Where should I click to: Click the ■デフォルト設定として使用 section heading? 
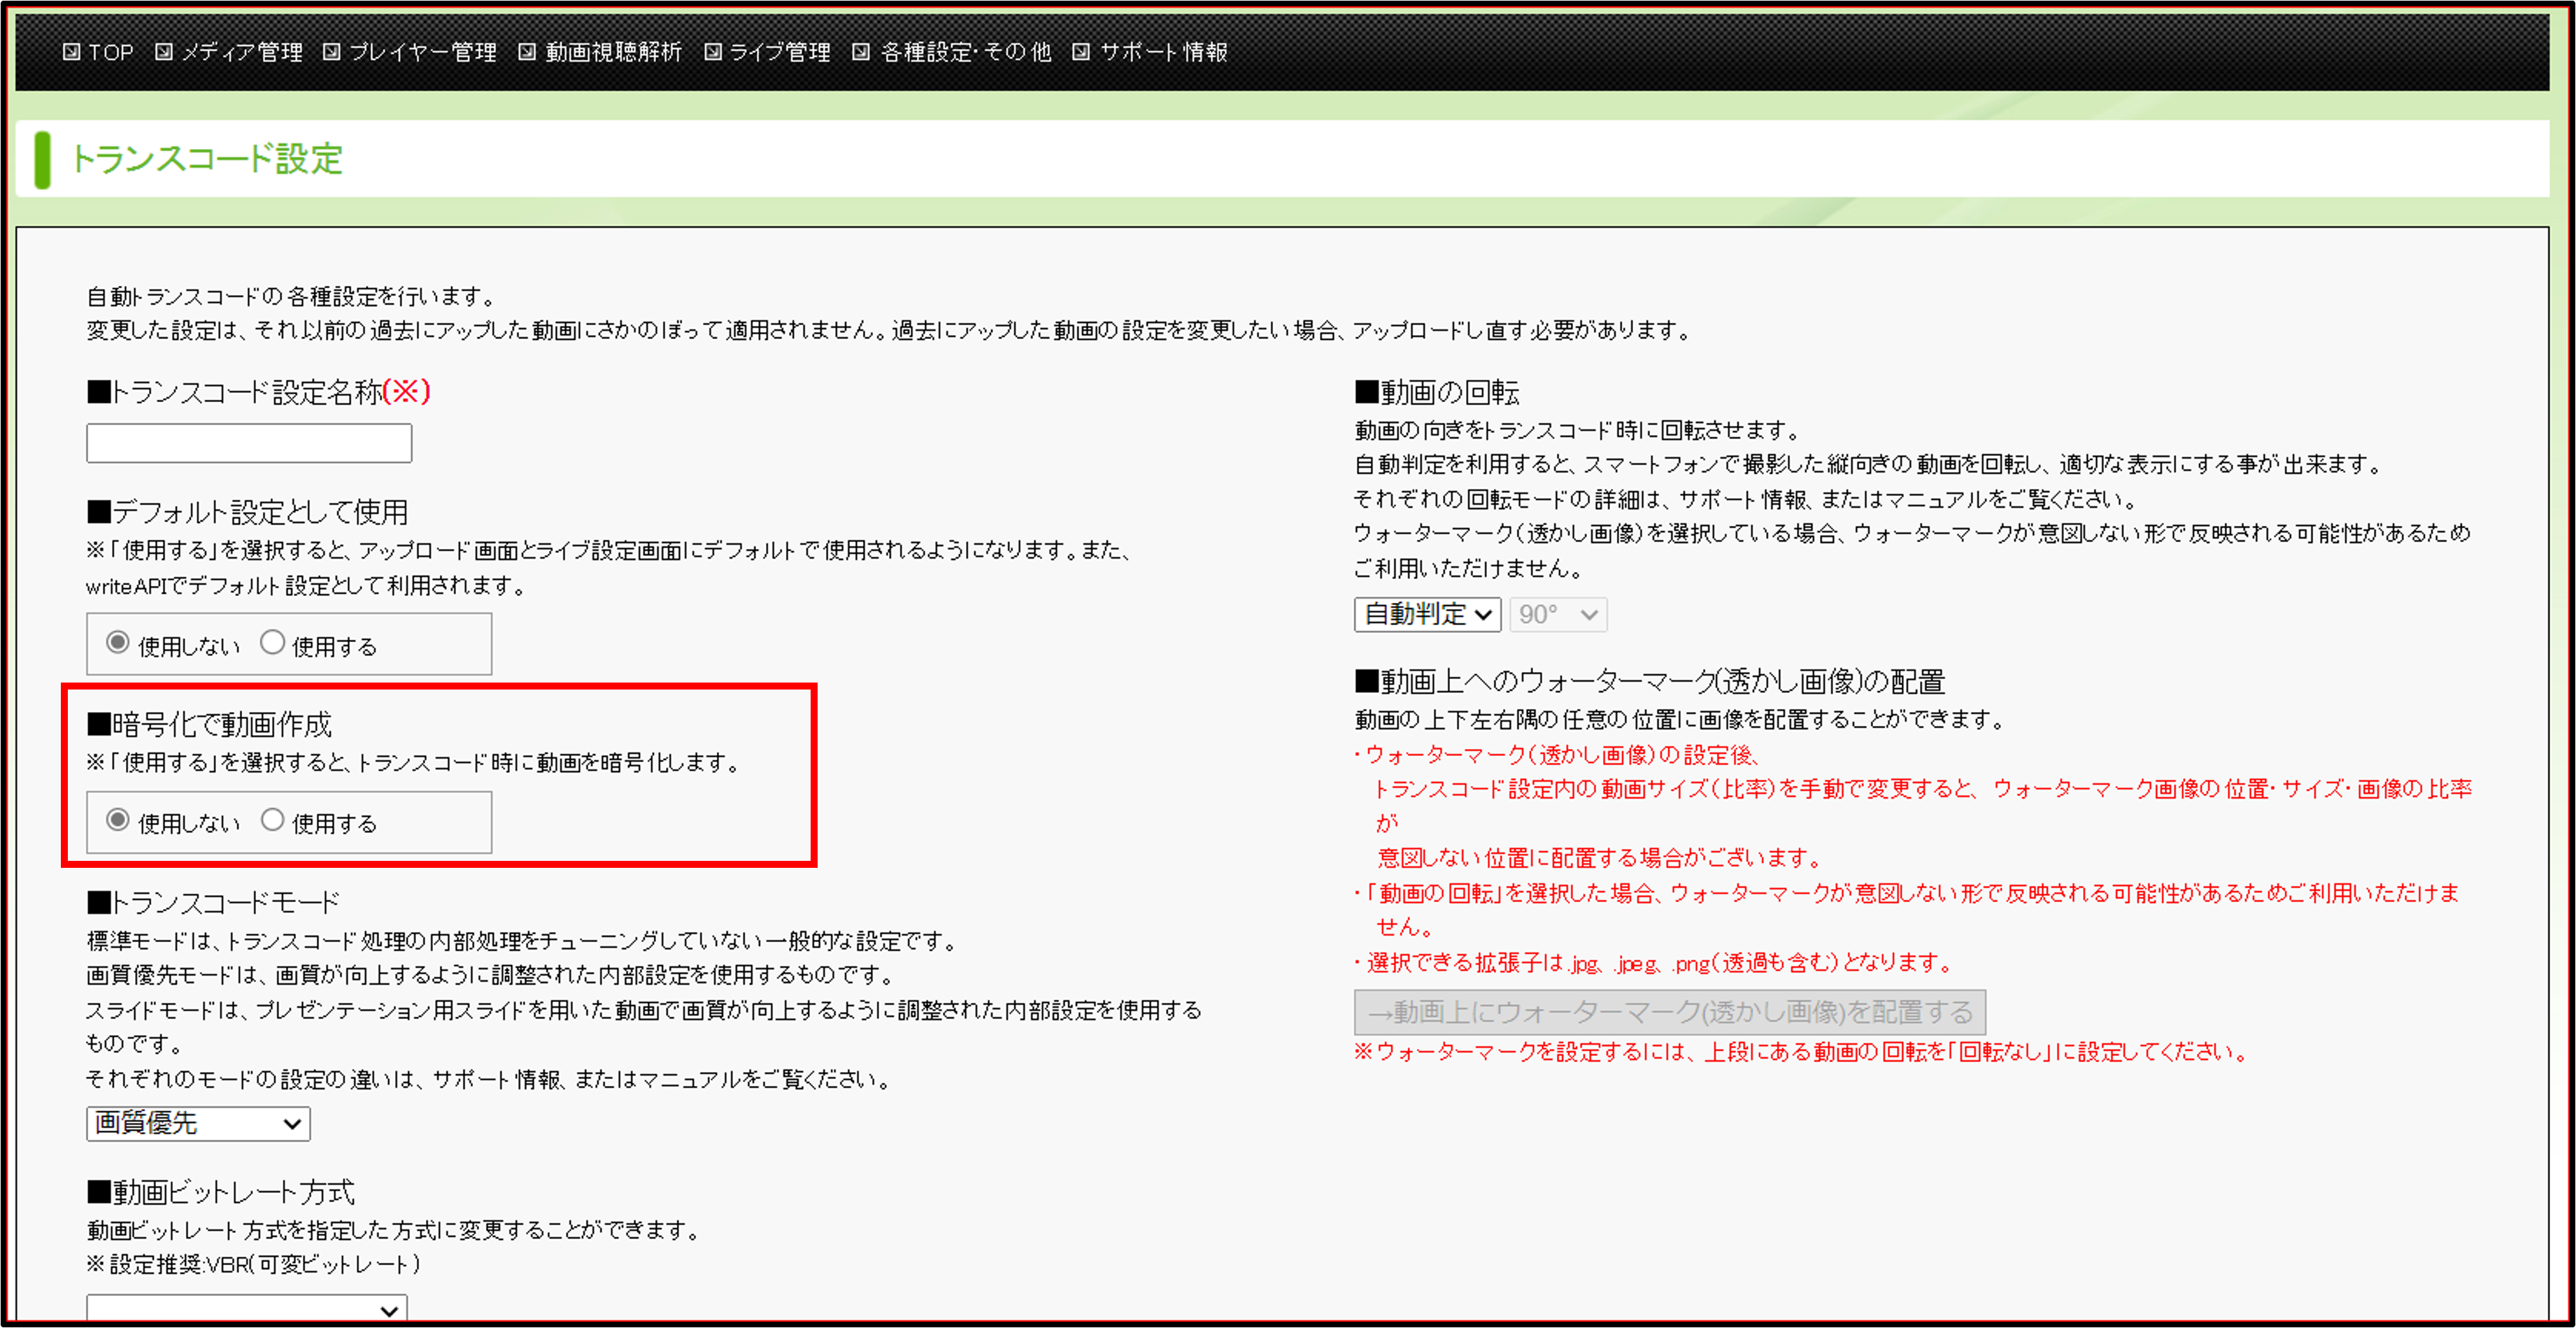point(248,512)
